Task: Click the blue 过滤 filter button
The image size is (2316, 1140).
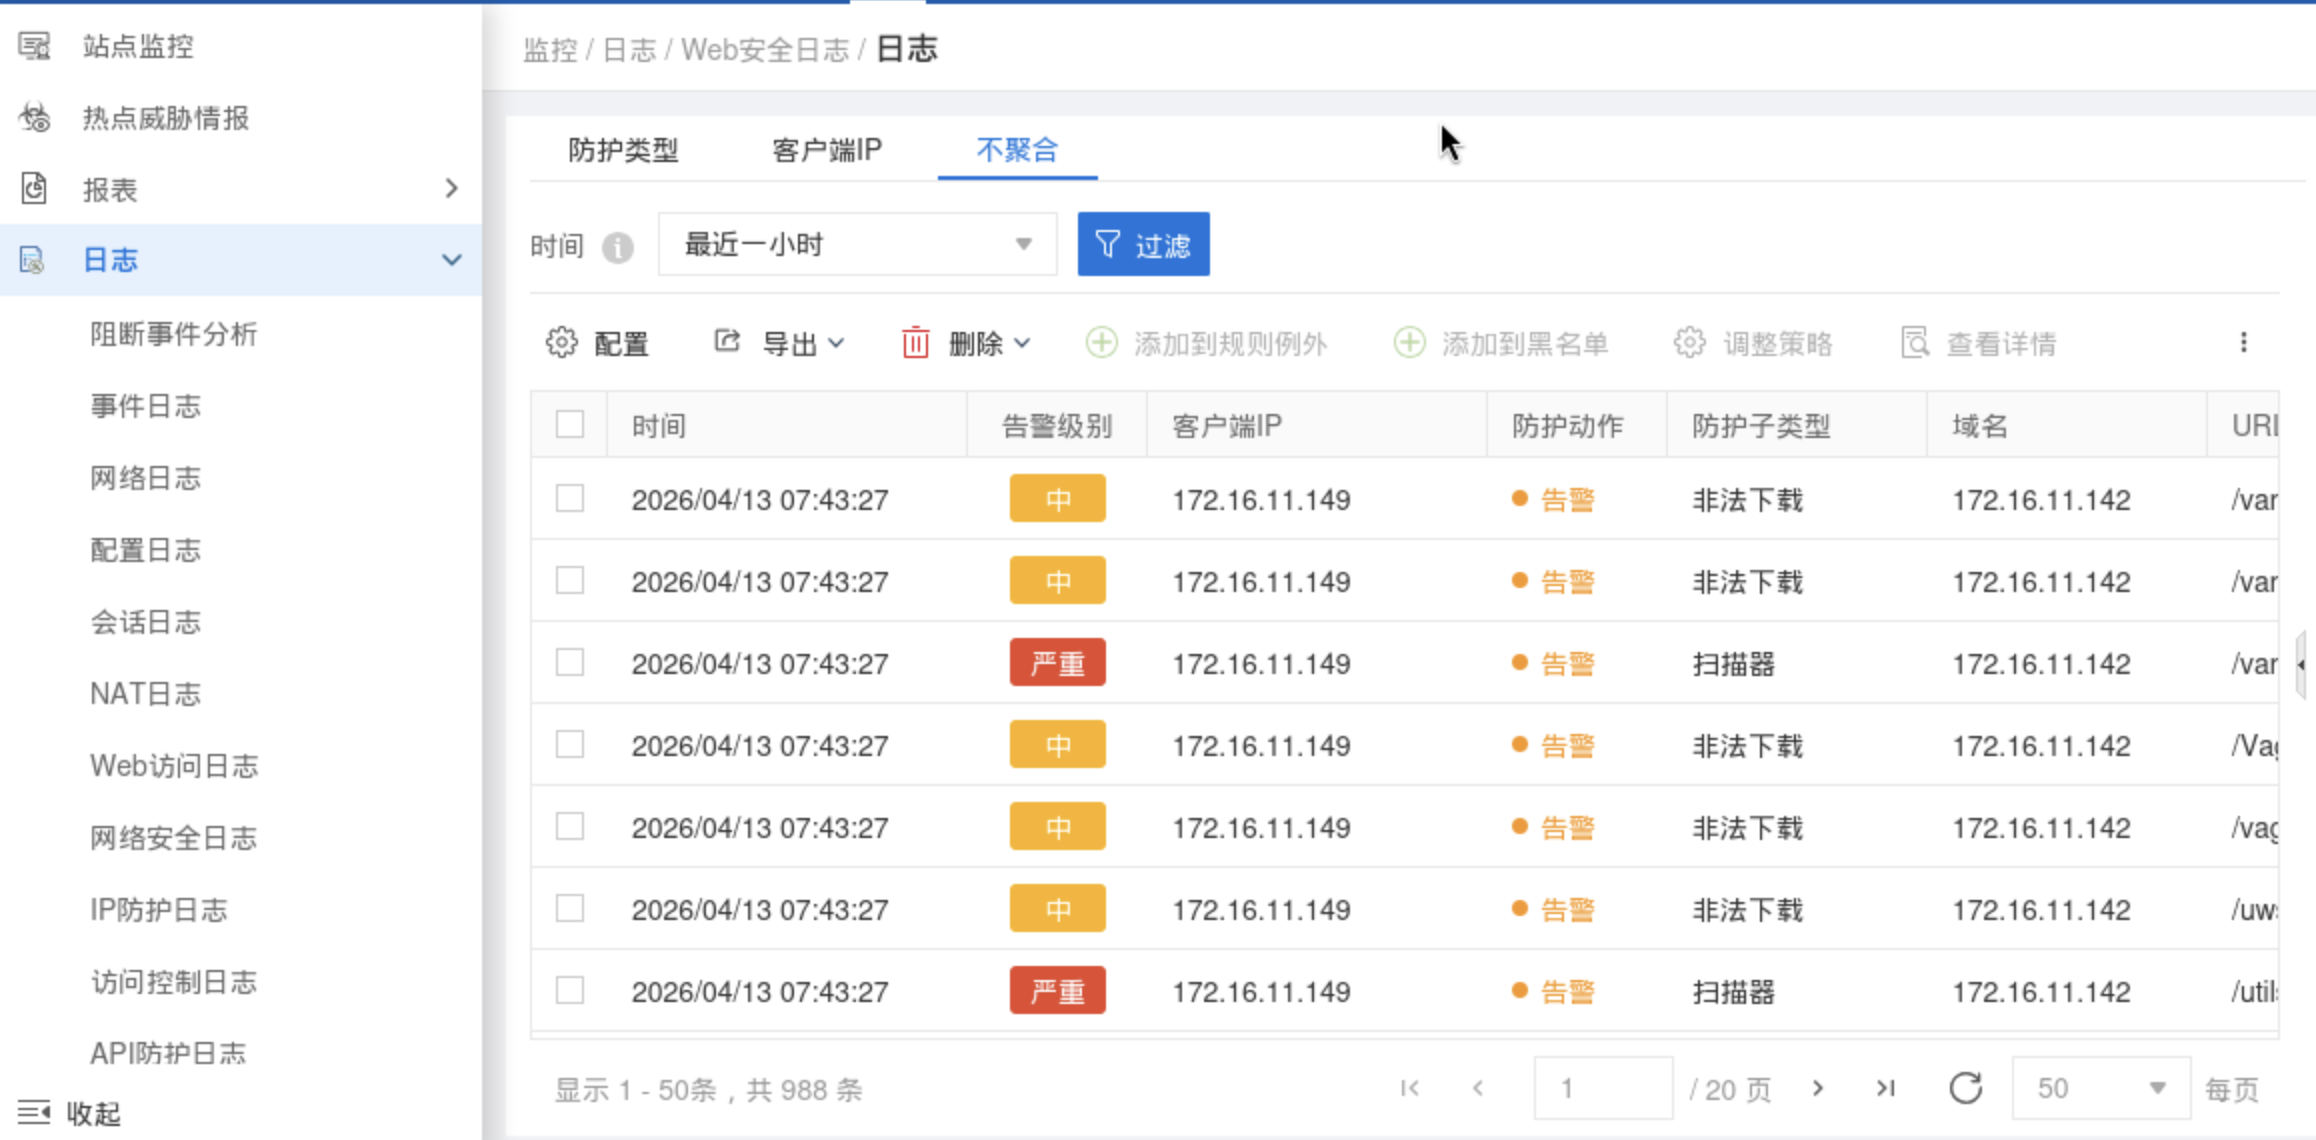Action: (1143, 245)
